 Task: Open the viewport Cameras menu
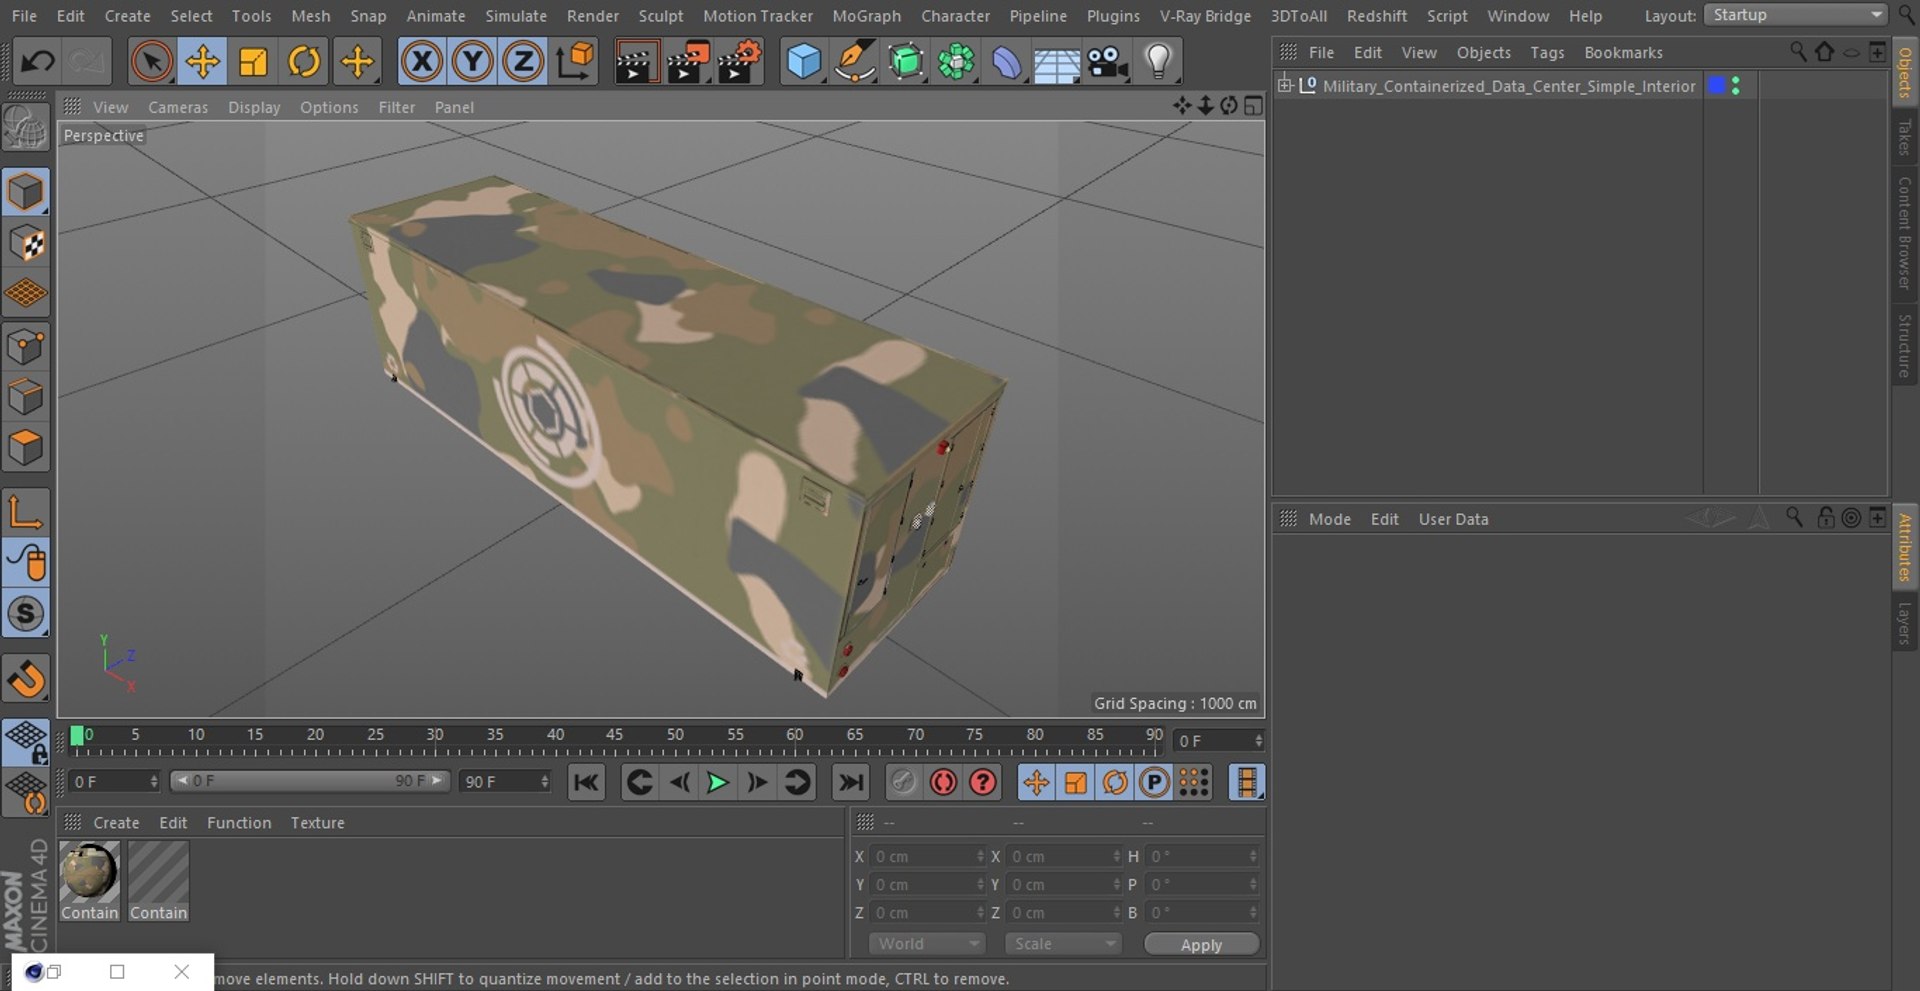178,107
